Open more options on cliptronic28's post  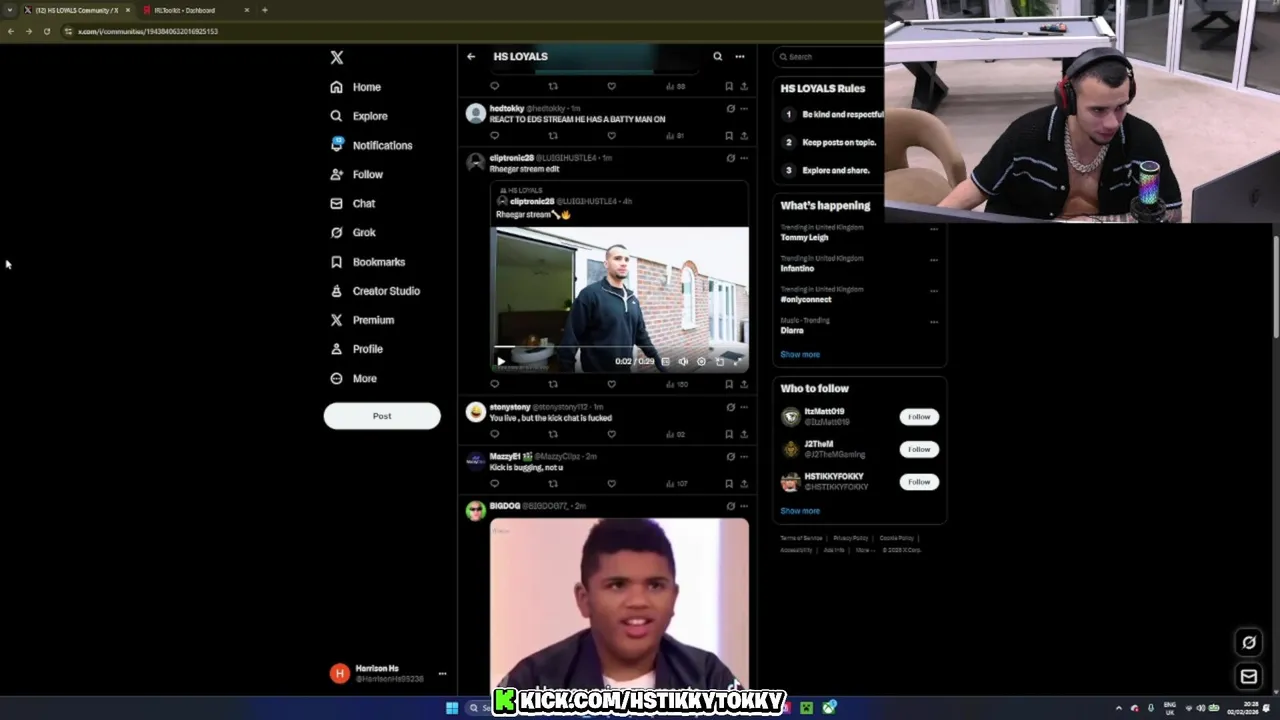click(x=743, y=158)
